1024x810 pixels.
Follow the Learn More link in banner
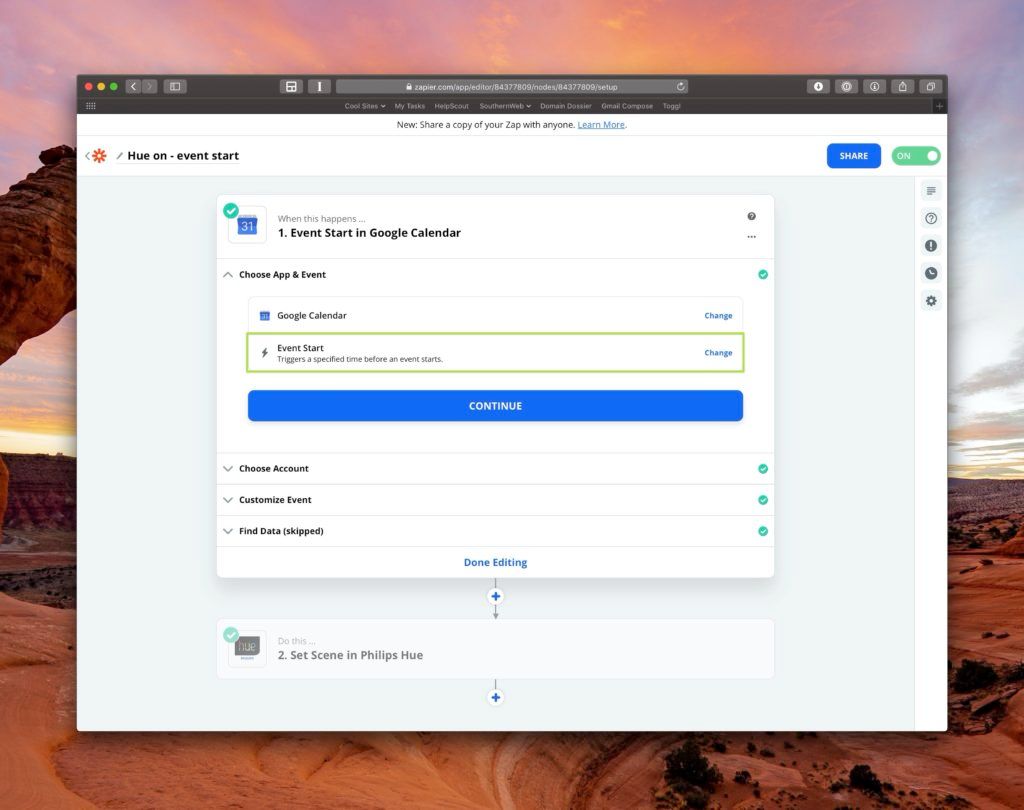pos(601,125)
